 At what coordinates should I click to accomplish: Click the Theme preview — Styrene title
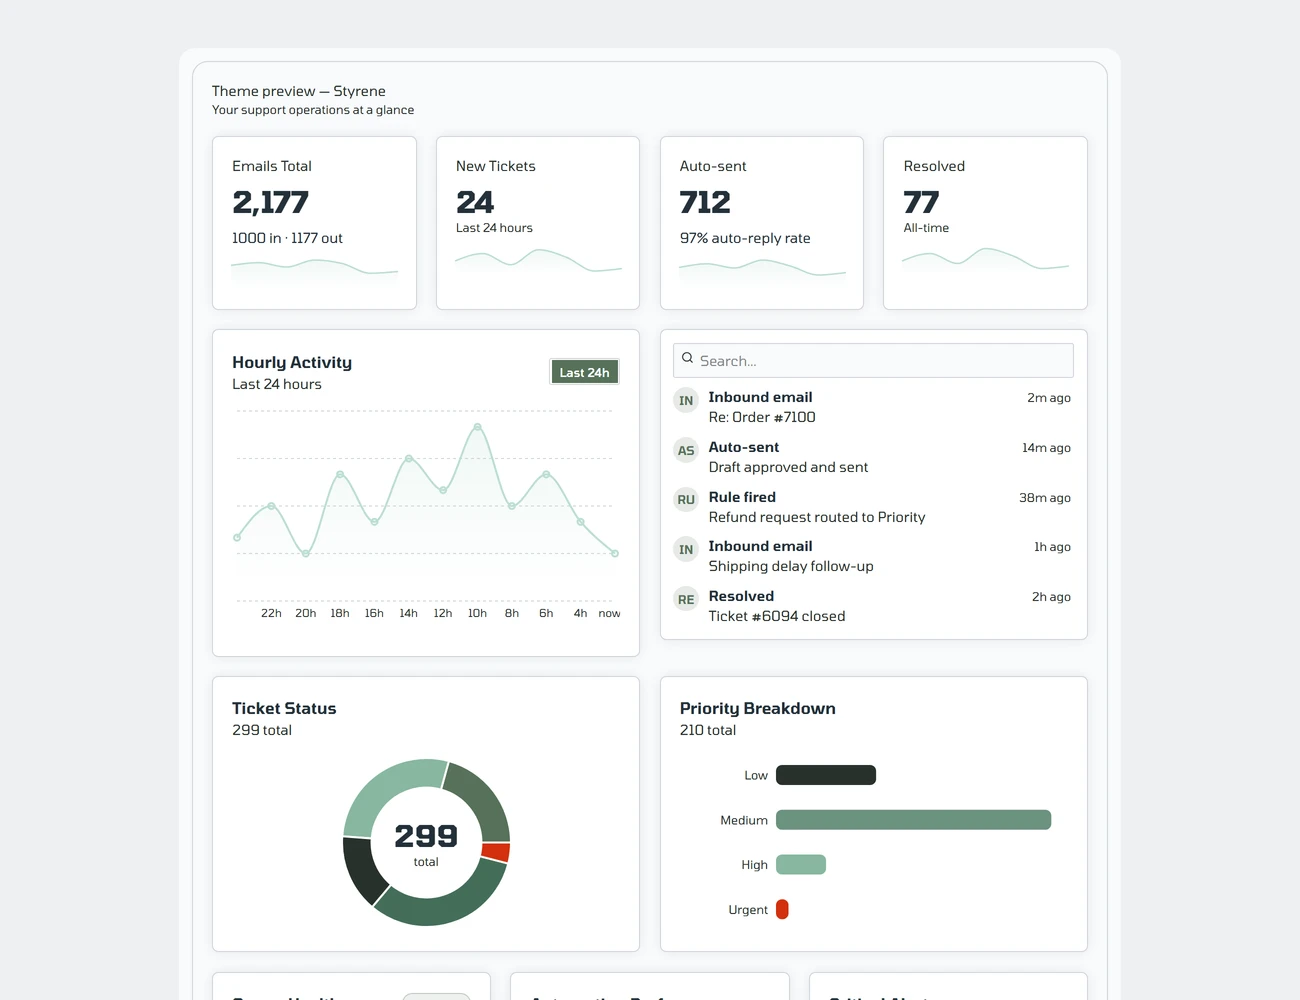[299, 91]
